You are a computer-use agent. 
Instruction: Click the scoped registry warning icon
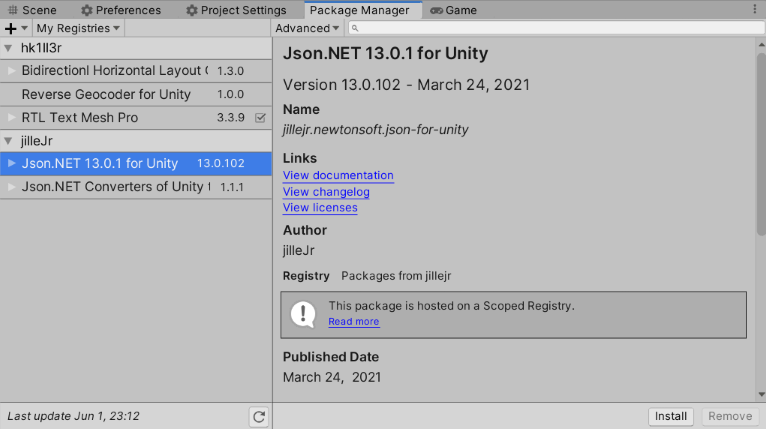click(x=303, y=314)
